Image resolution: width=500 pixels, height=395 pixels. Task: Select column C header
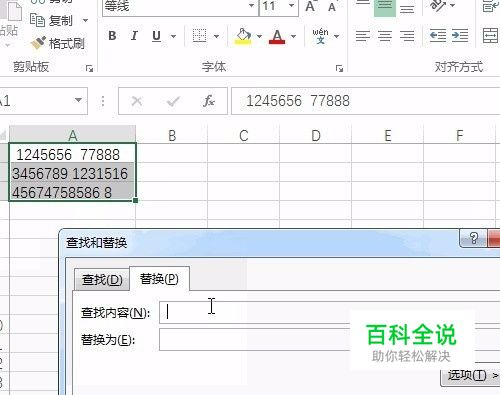[244, 135]
